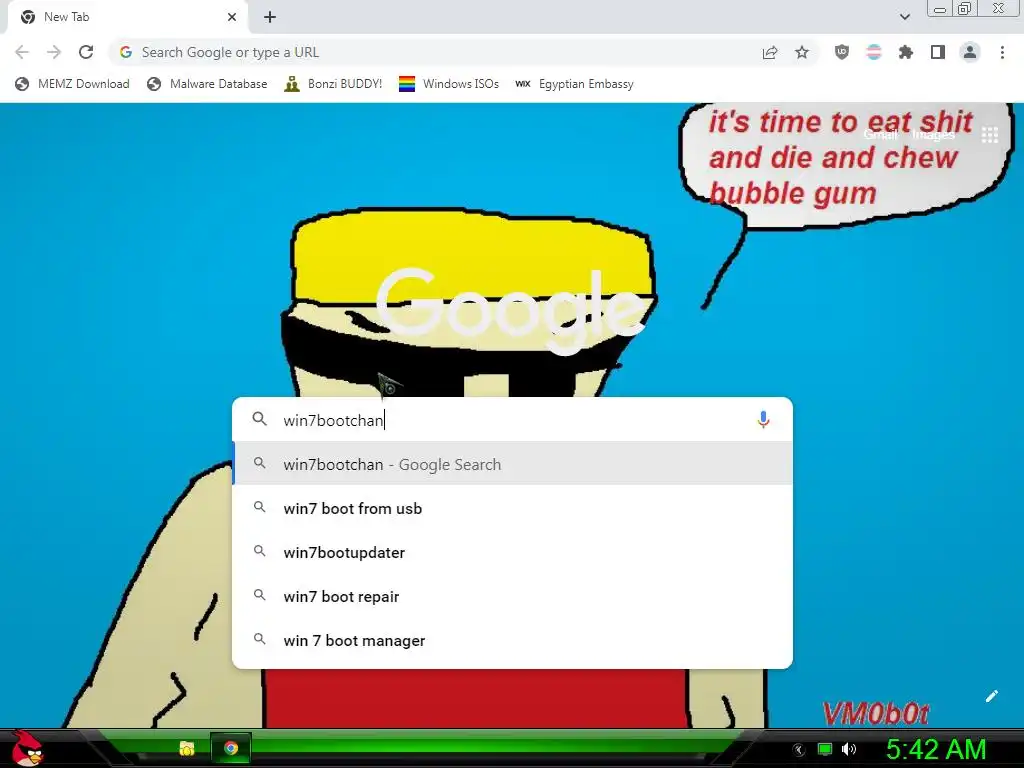Viewport: 1024px width, 768px height.
Task: Customize this page with the pencil icon
Action: [991, 696]
